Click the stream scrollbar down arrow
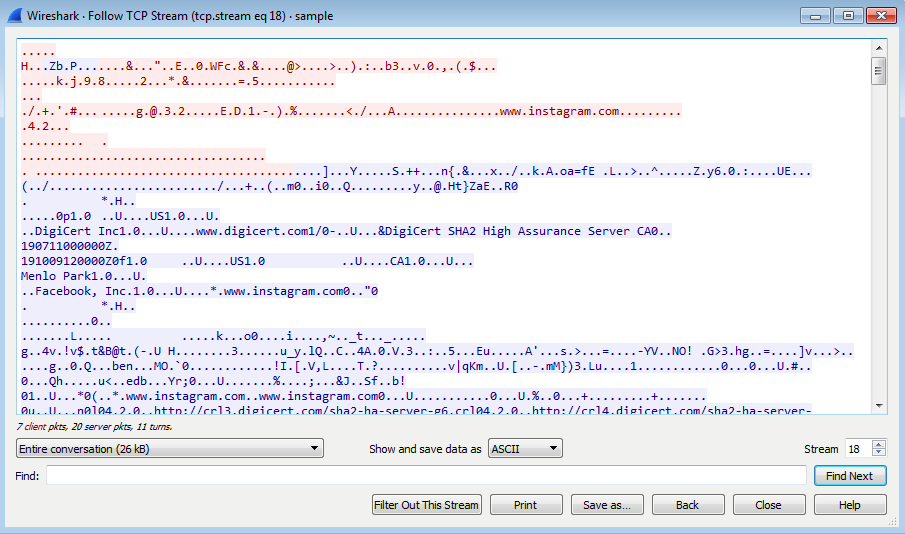This screenshot has width=905, height=534. (878, 406)
